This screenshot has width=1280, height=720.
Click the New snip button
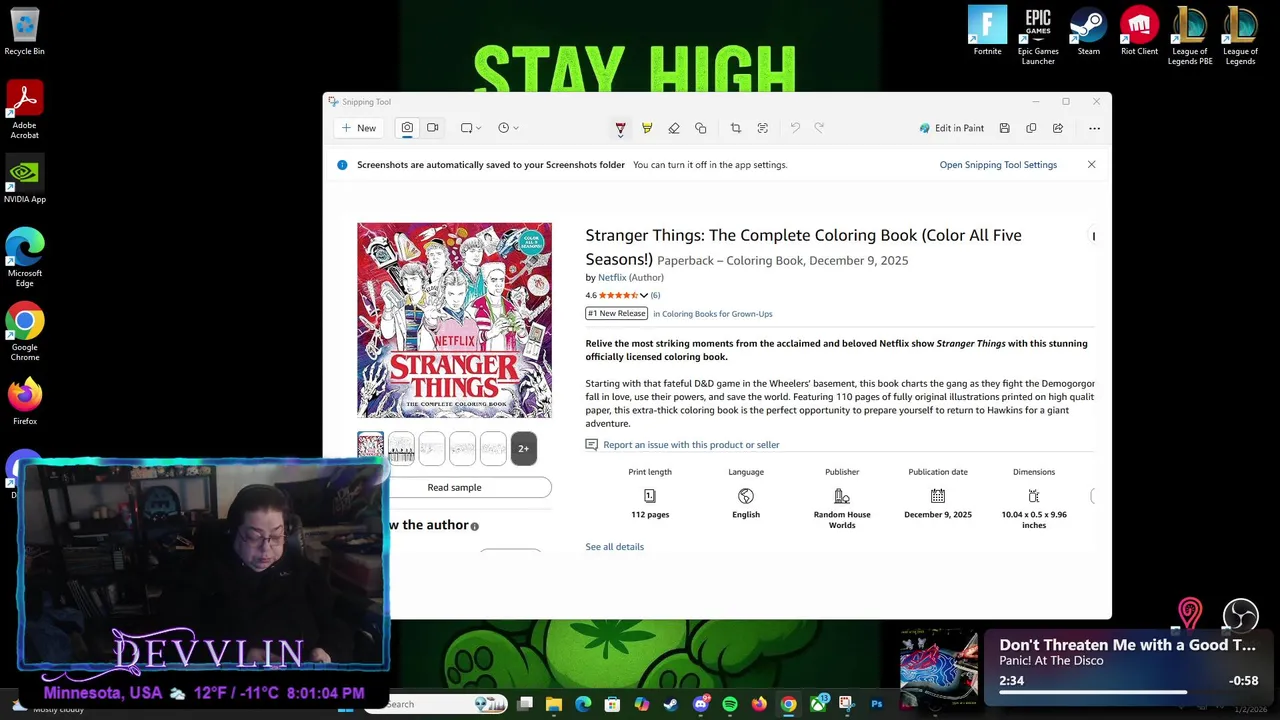[358, 128]
